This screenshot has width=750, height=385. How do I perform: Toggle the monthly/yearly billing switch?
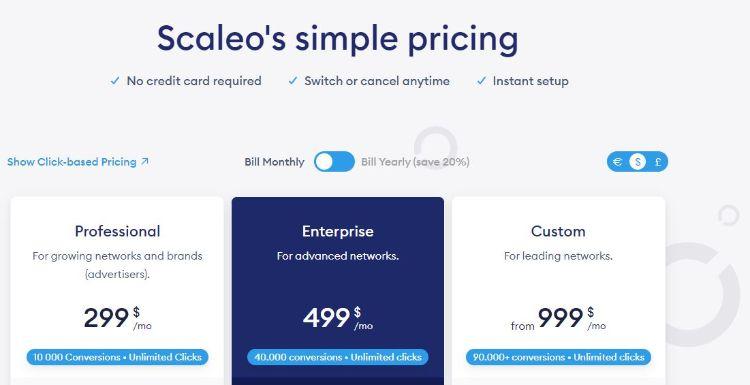(x=334, y=162)
